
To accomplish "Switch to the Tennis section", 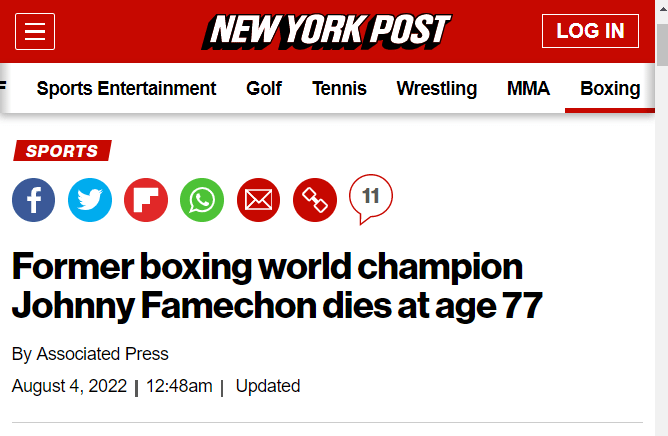I will [x=339, y=88].
